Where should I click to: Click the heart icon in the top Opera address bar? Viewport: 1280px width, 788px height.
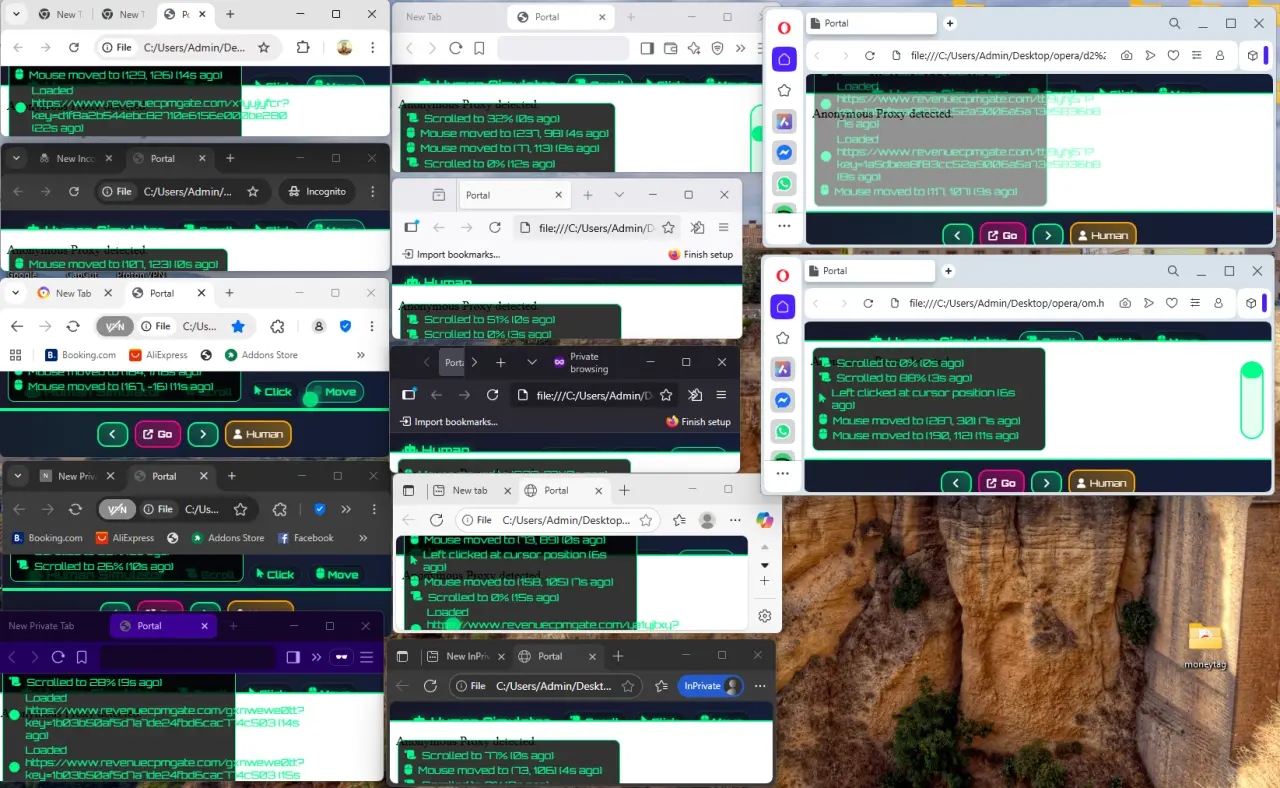click(1173, 56)
